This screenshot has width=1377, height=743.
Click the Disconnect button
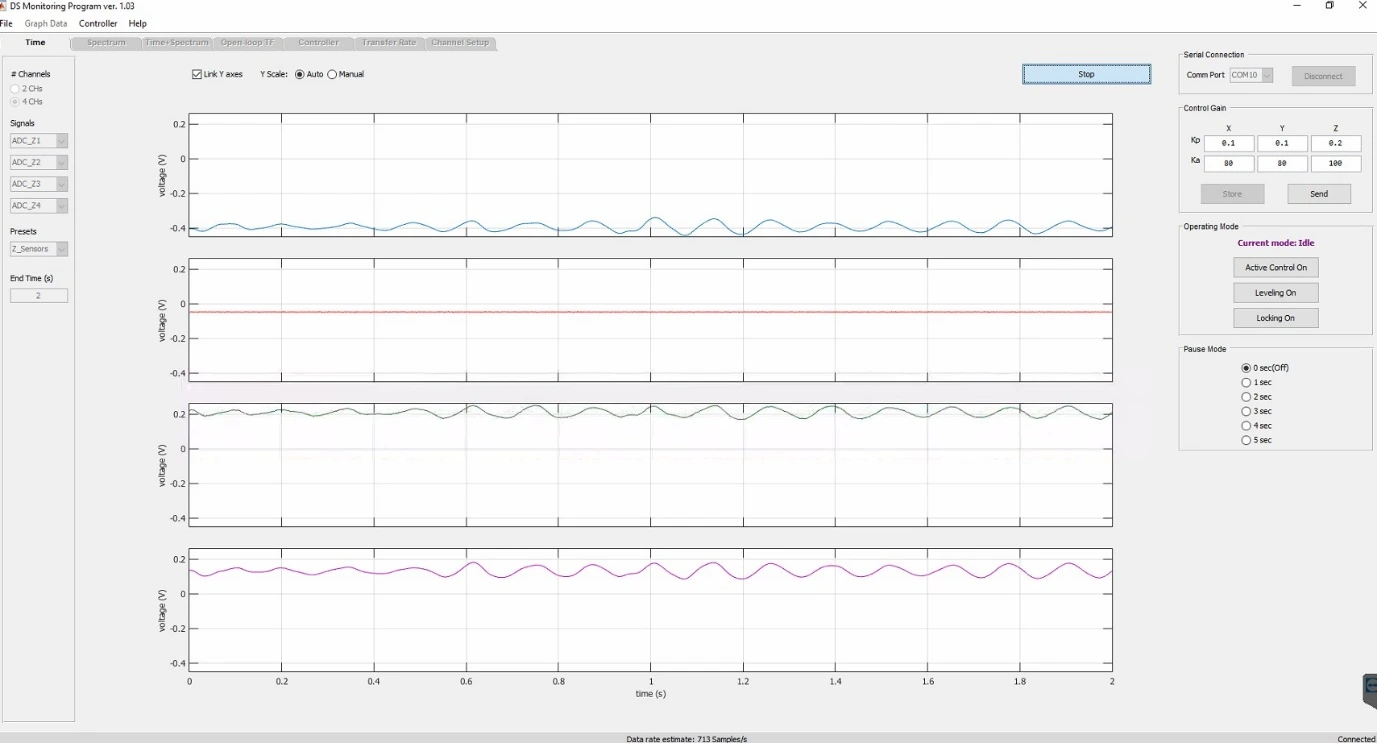click(1323, 76)
